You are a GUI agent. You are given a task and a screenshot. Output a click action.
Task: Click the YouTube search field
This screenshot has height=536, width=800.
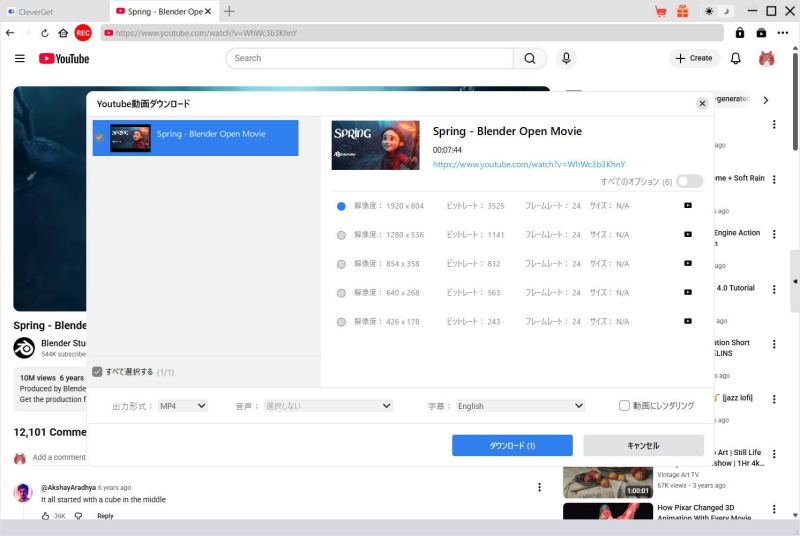point(369,59)
